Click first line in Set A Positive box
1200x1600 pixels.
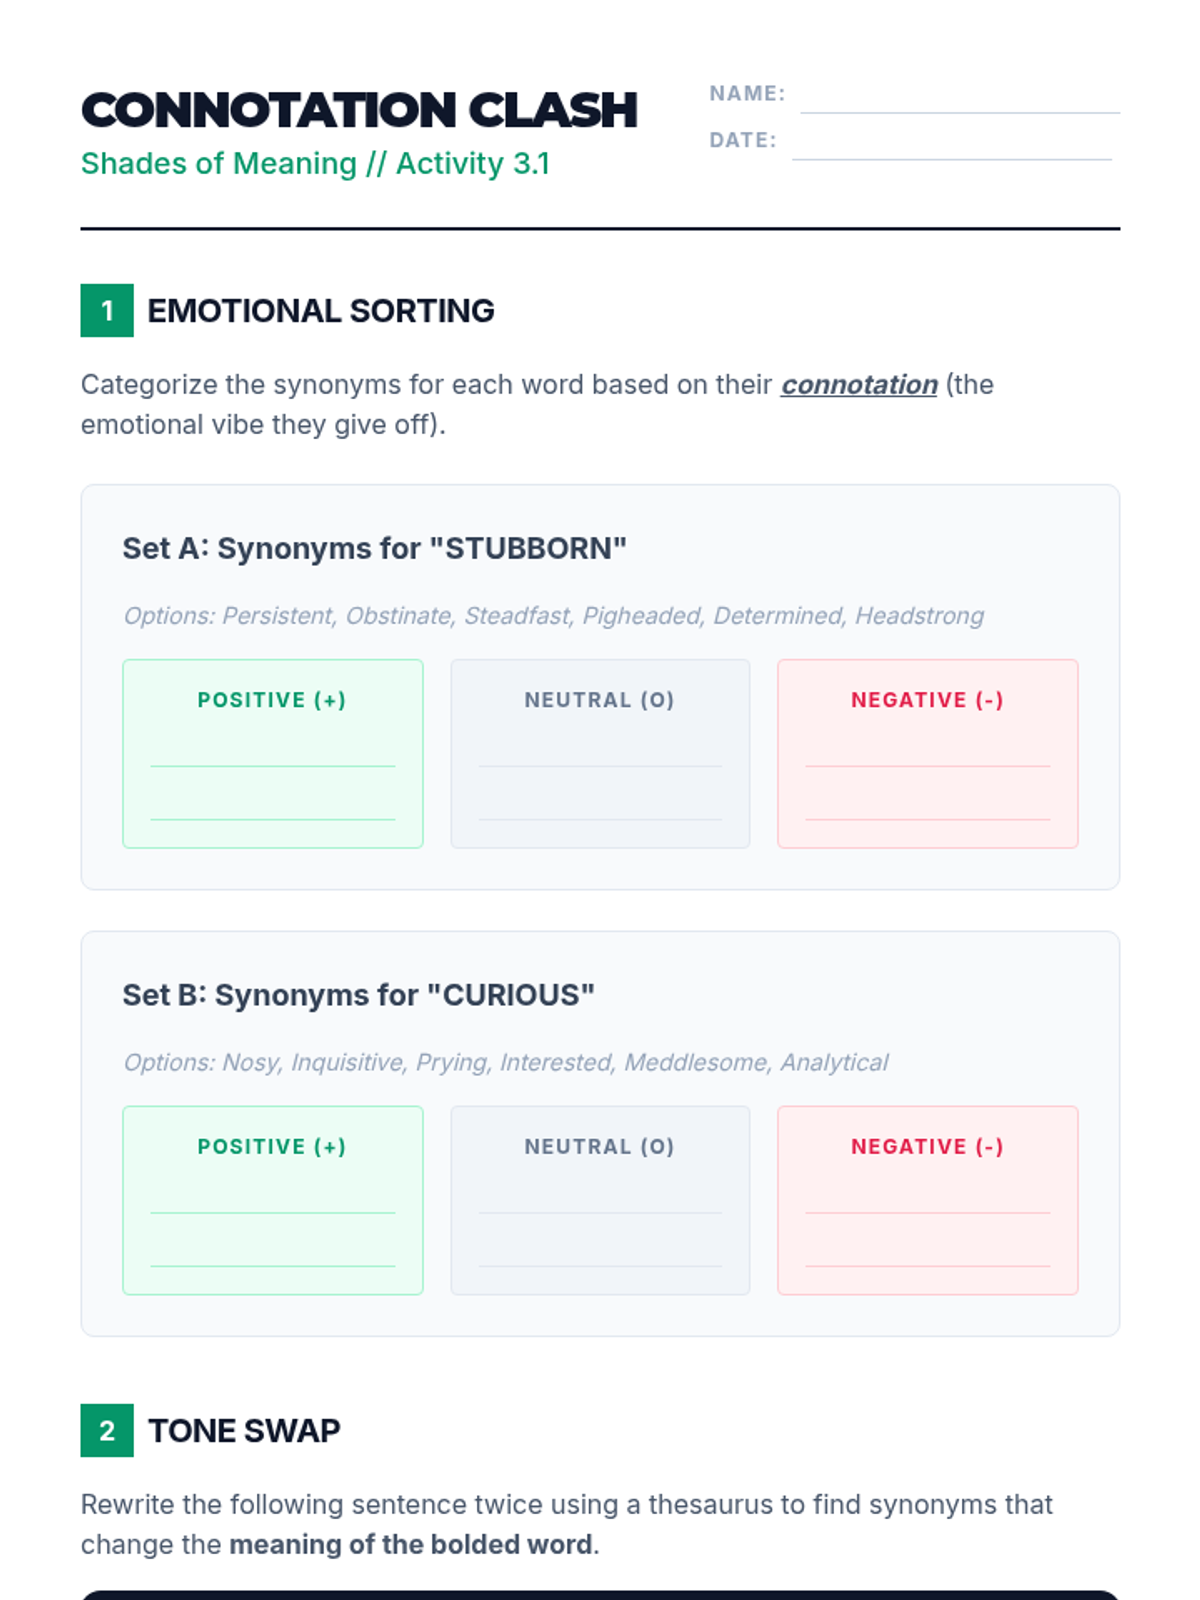[x=273, y=755]
